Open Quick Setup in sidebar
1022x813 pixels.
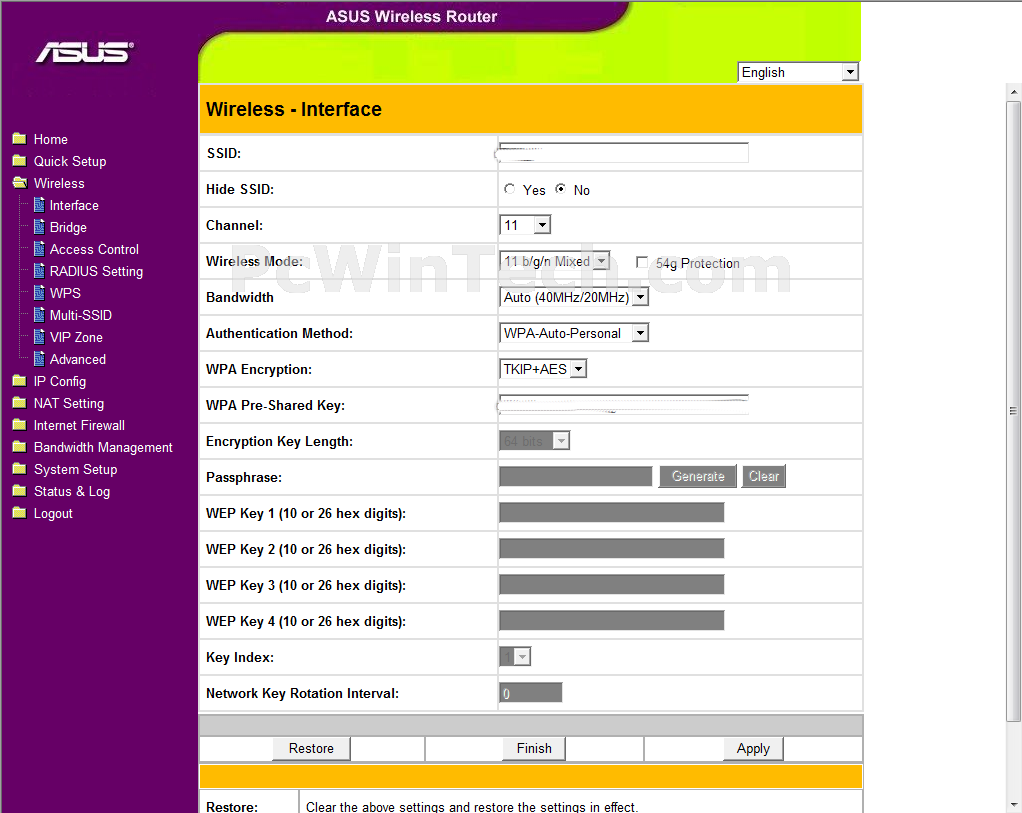coord(70,161)
